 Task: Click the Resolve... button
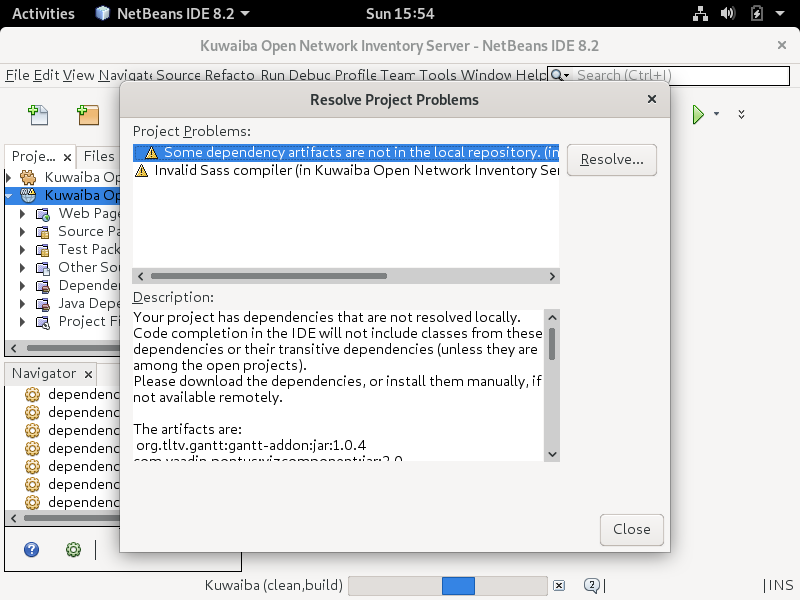click(612, 160)
